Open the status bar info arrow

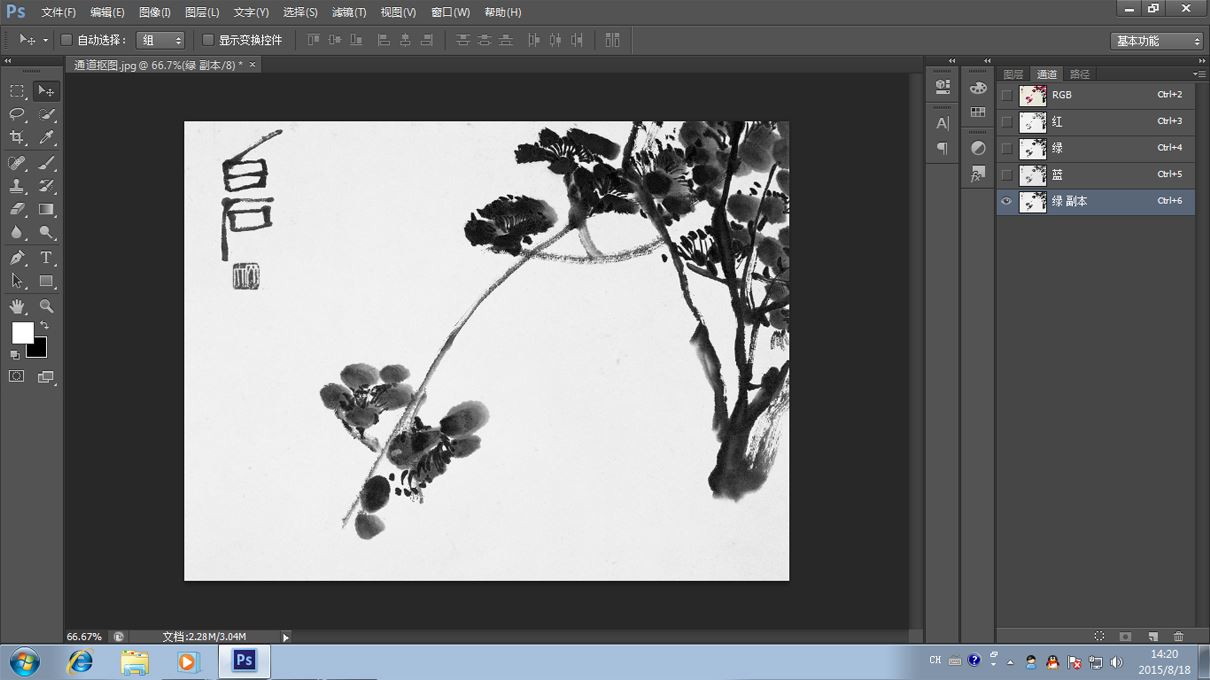click(286, 637)
